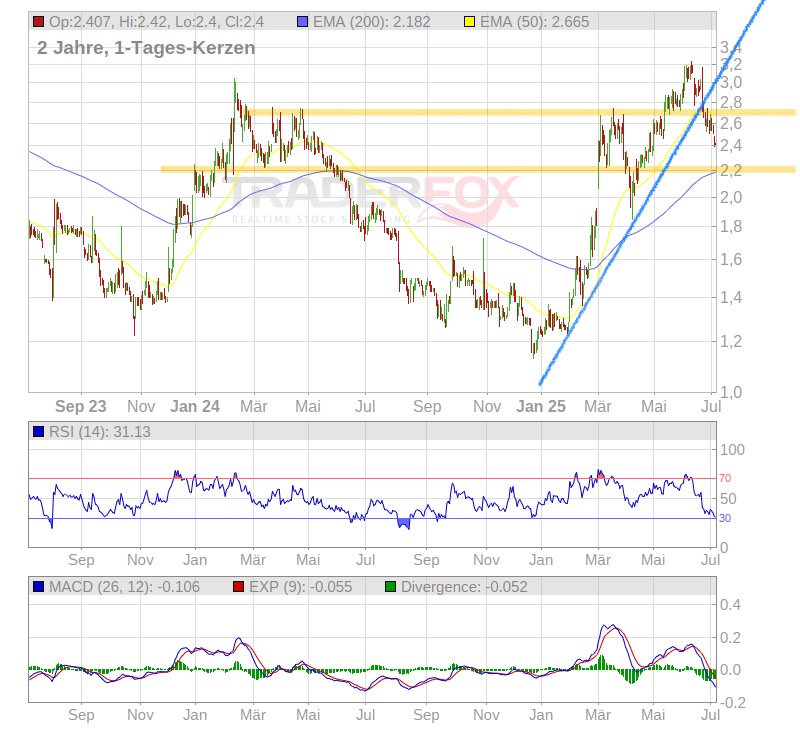Click the blue 30 oversold level label
This screenshot has width=800, height=730.
point(725,518)
